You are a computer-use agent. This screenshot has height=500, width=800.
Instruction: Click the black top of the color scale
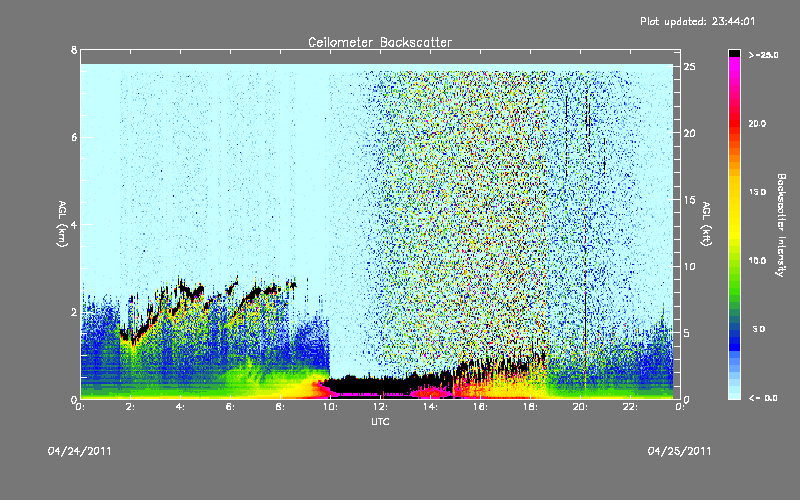(x=734, y=53)
